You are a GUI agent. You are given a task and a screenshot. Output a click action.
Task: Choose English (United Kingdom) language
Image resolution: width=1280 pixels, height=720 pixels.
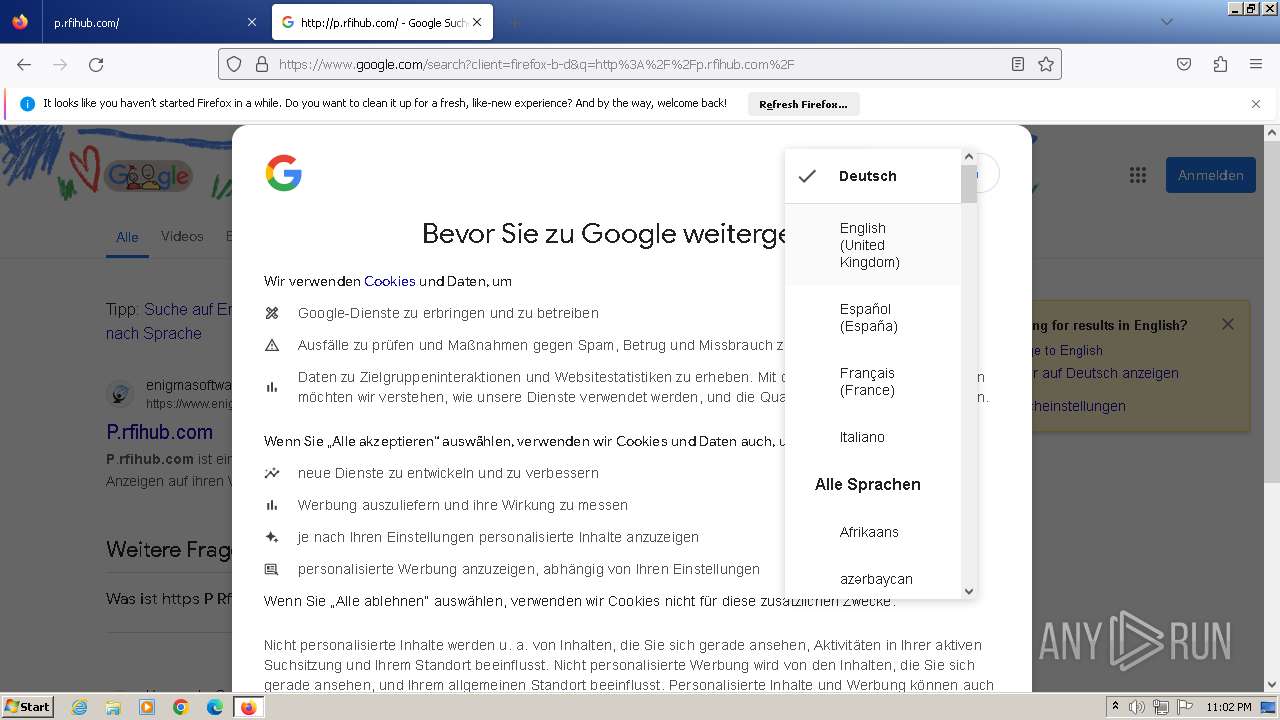873,245
